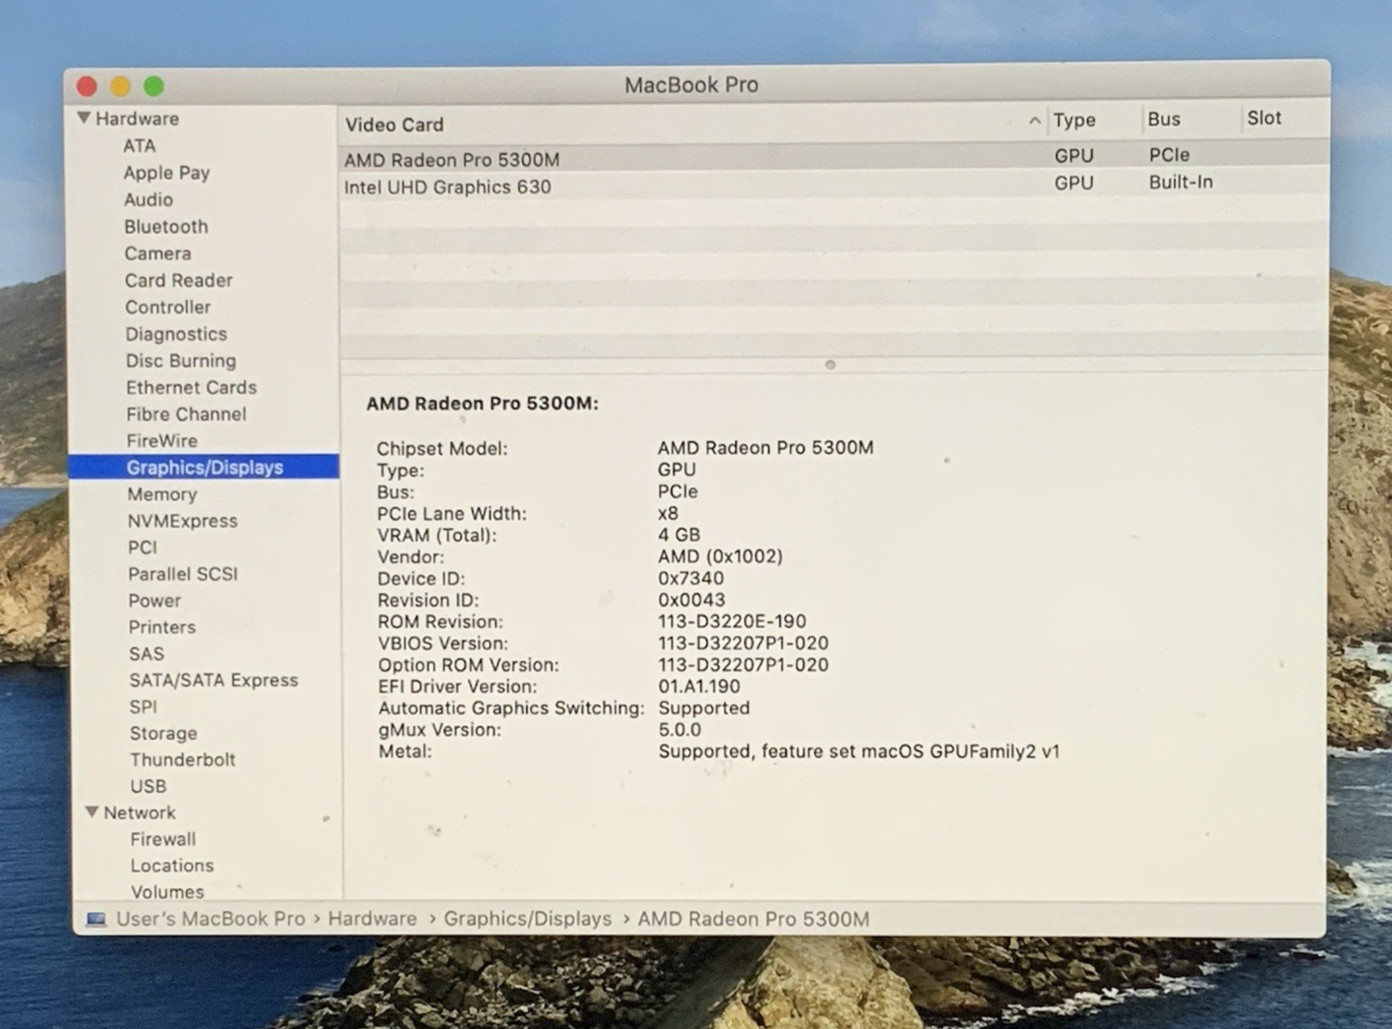Select Card Reader in the sidebar
The image size is (1392, 1029).
[178, 281]
